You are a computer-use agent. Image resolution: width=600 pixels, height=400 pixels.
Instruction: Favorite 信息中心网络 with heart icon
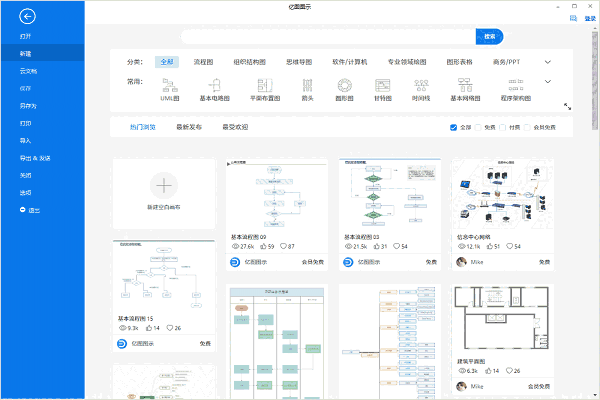click(x=510, y=246)
